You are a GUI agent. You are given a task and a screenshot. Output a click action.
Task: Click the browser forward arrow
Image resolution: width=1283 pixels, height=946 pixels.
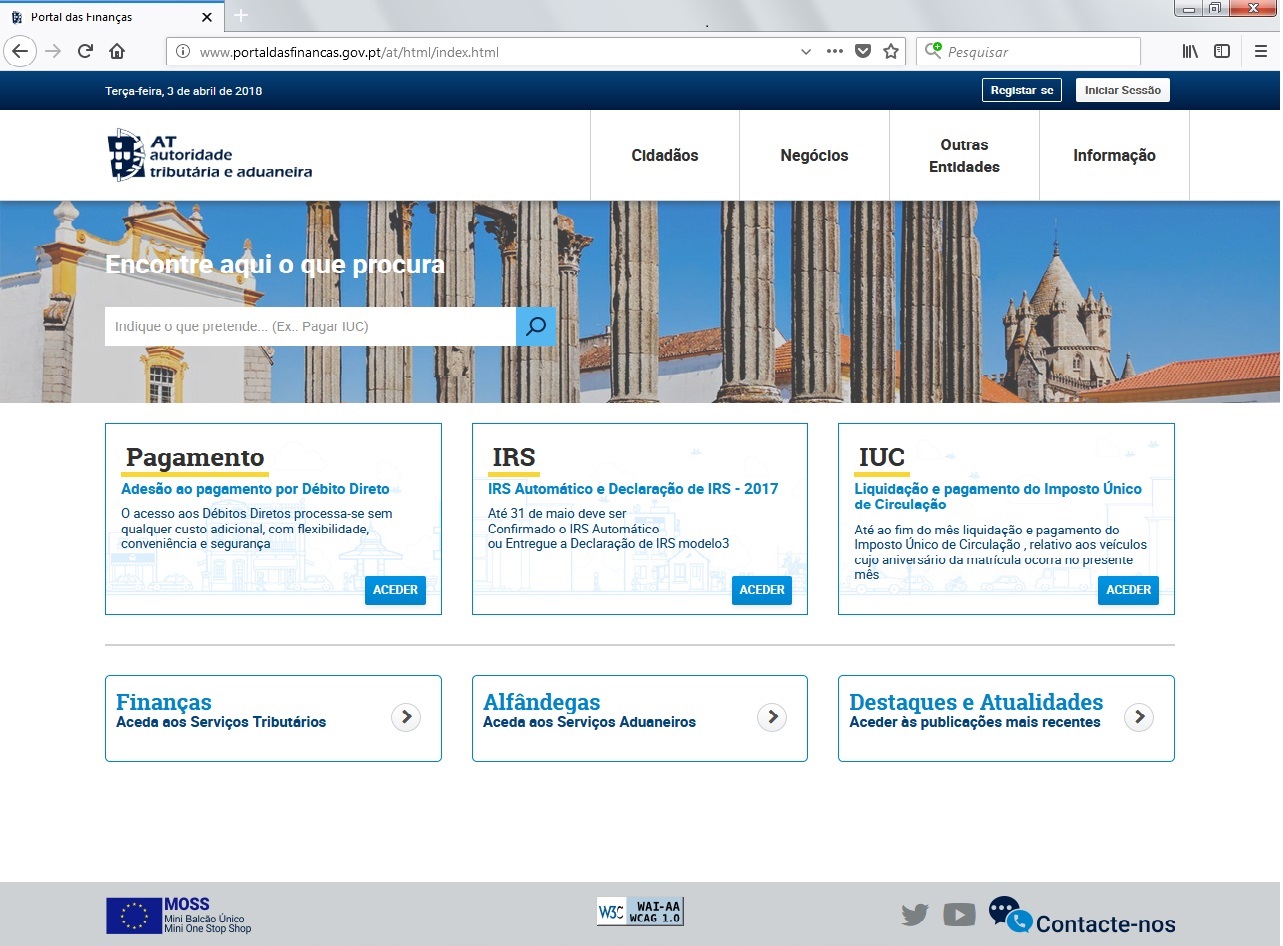pyautogui.click(x=53, y=51)
